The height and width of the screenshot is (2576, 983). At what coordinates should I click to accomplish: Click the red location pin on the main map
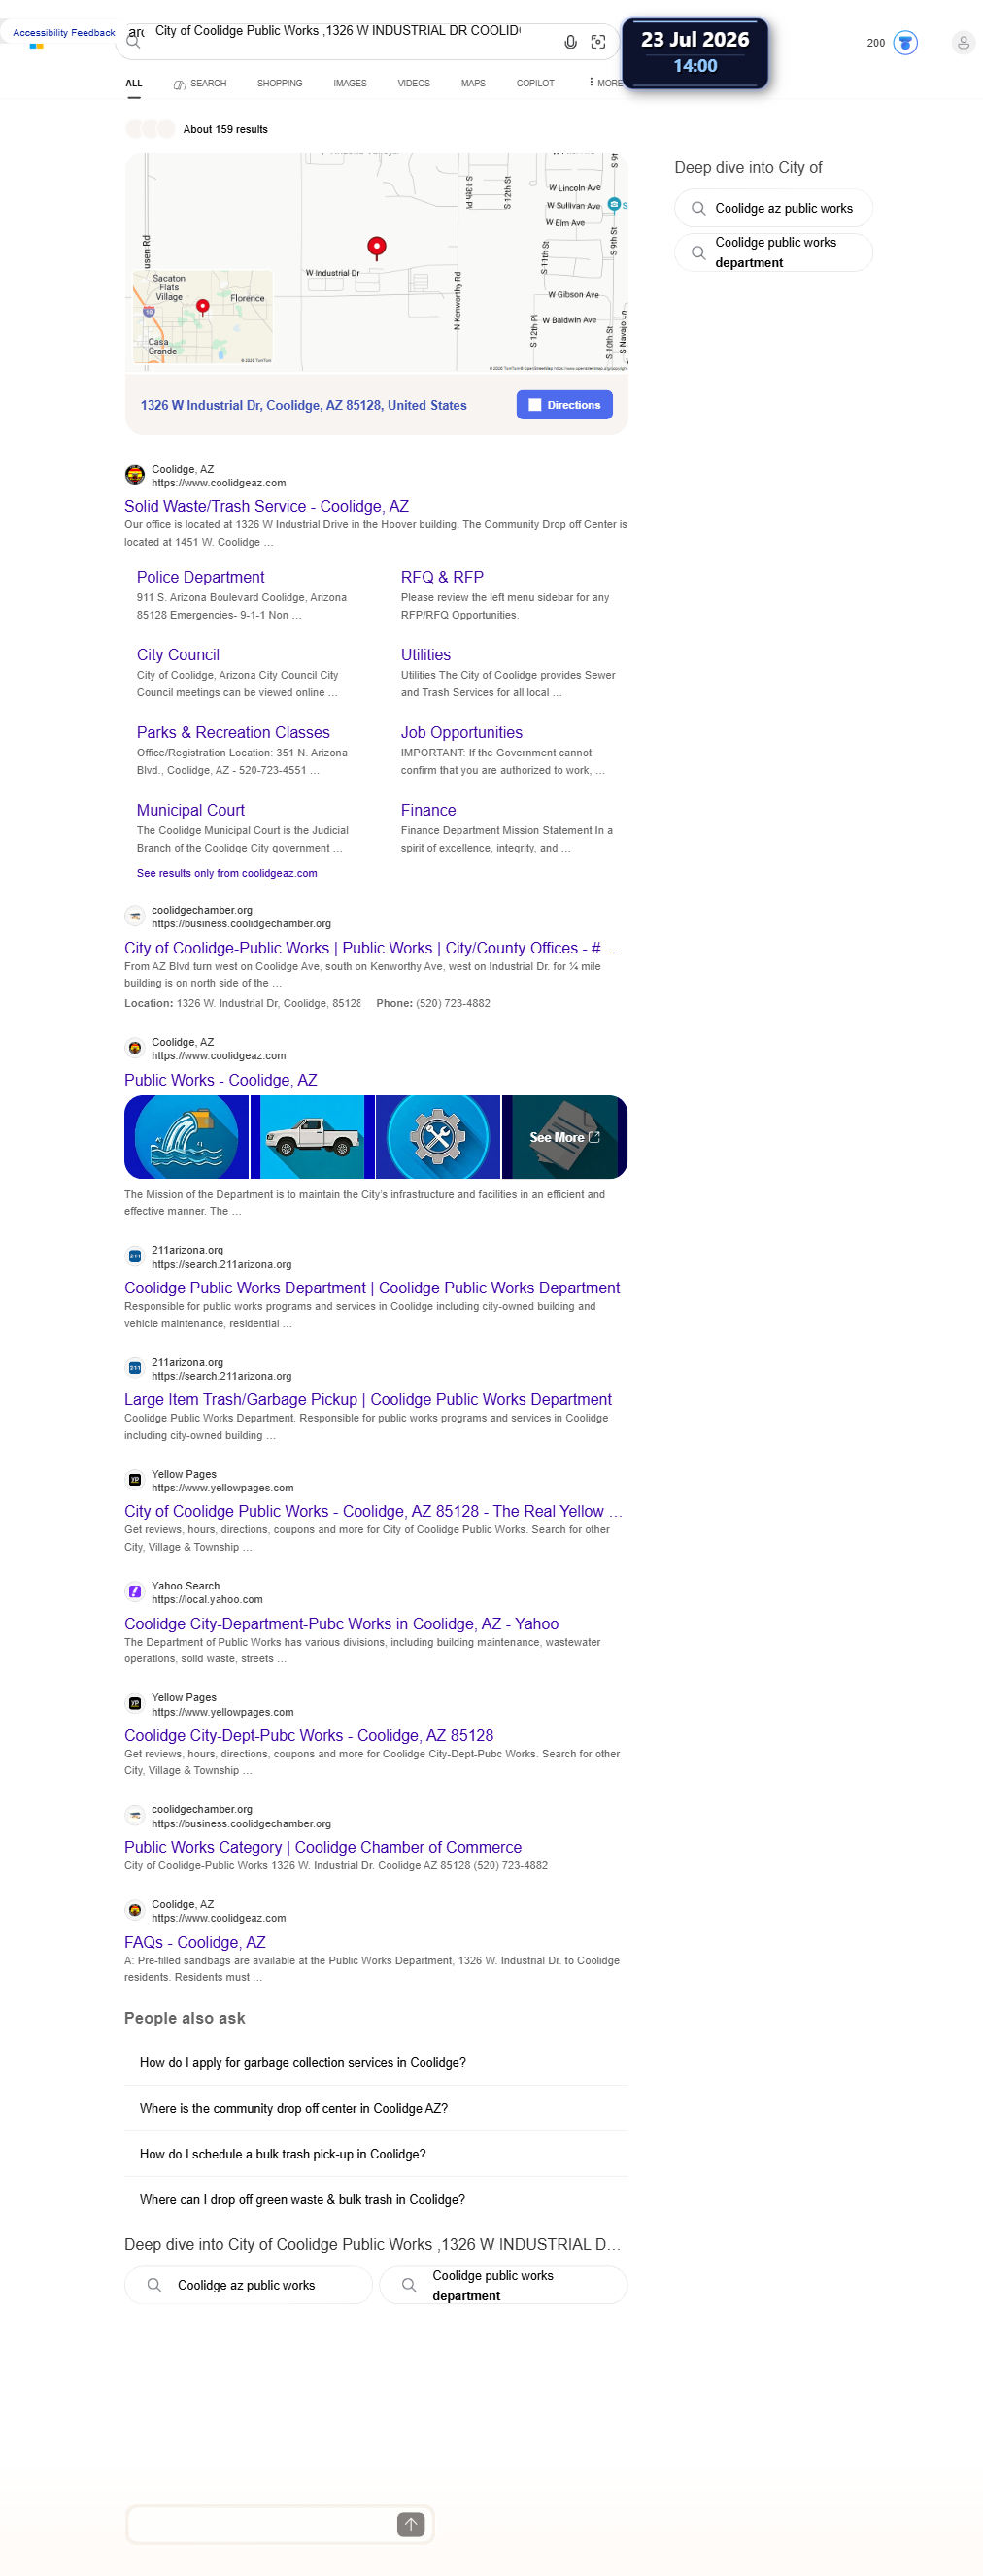377,247
